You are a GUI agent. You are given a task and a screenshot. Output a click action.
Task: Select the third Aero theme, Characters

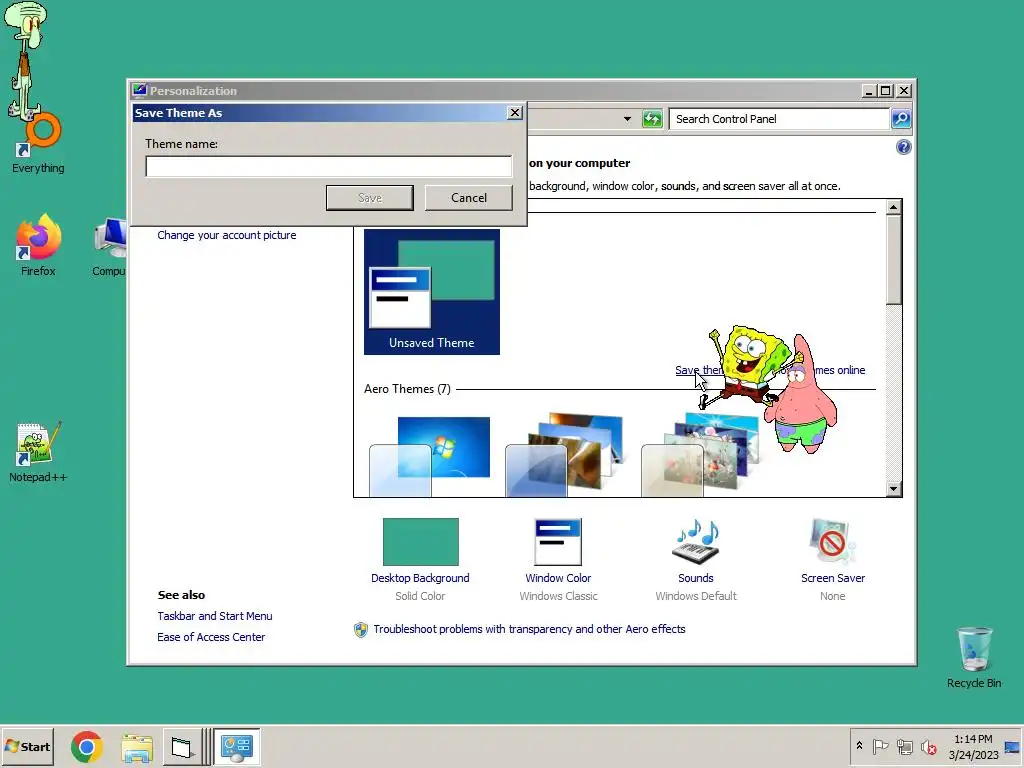[700, 455]
